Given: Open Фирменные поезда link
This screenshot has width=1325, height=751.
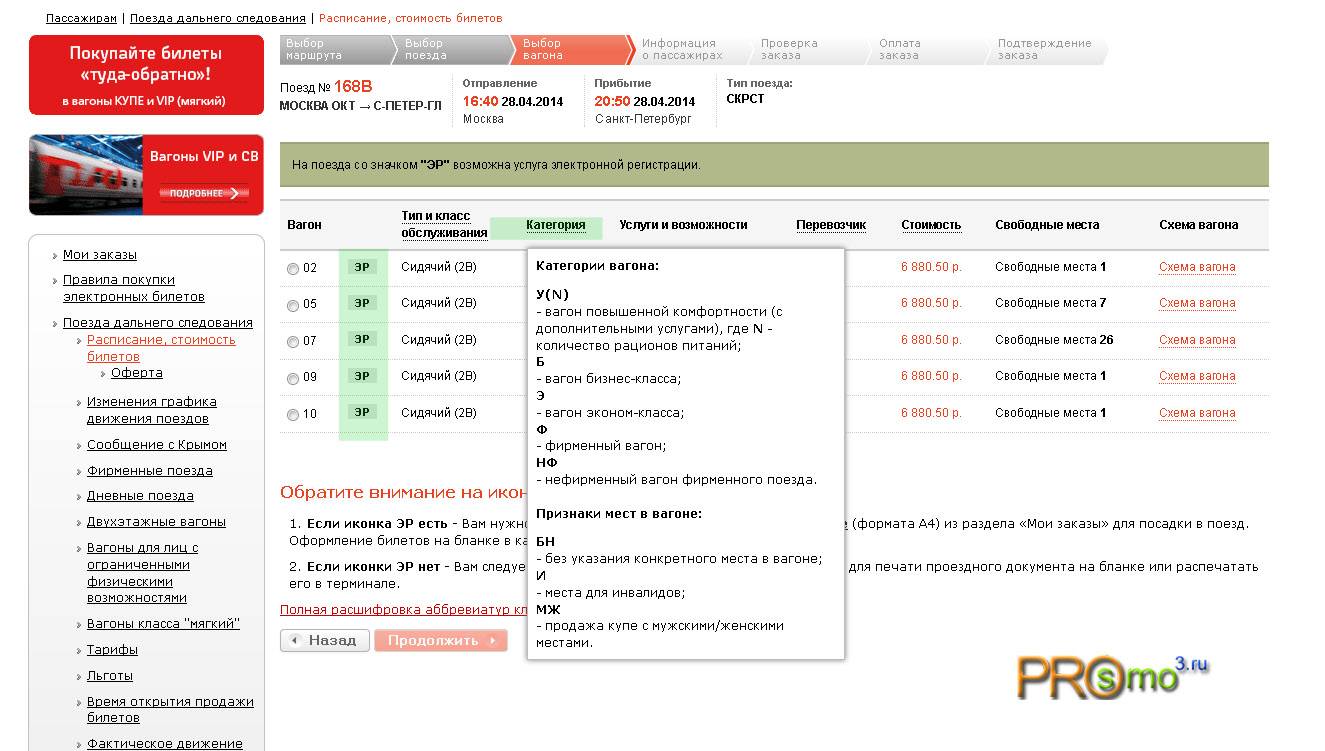Looking at the screenshot, I should pos(150,471).
